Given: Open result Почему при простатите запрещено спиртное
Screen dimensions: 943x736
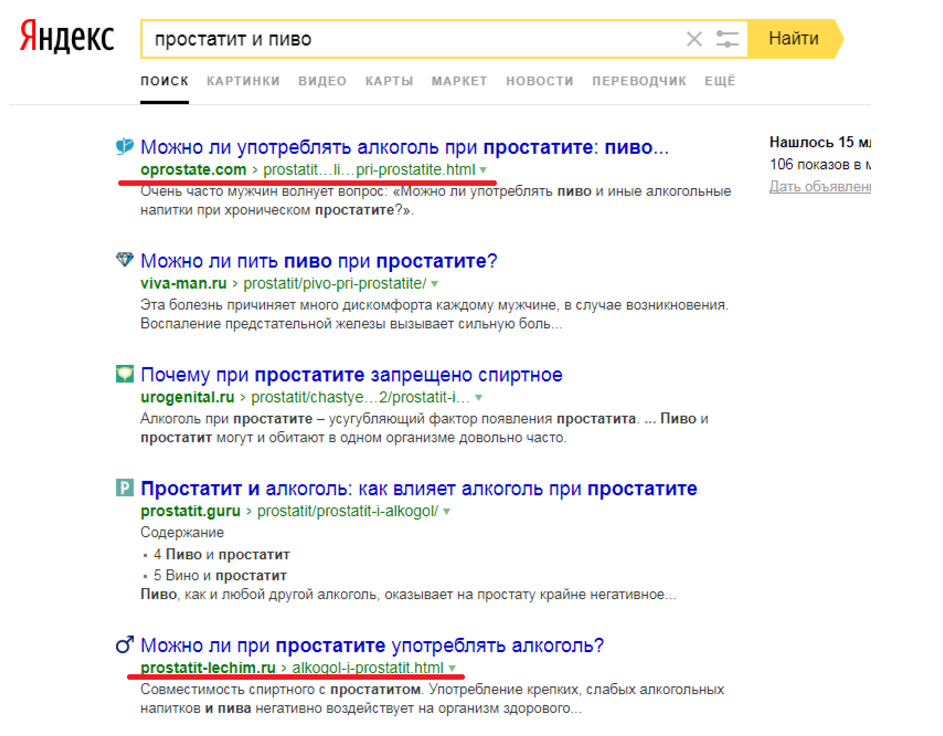Looking at the screenshot, I should tap(352, 375).
